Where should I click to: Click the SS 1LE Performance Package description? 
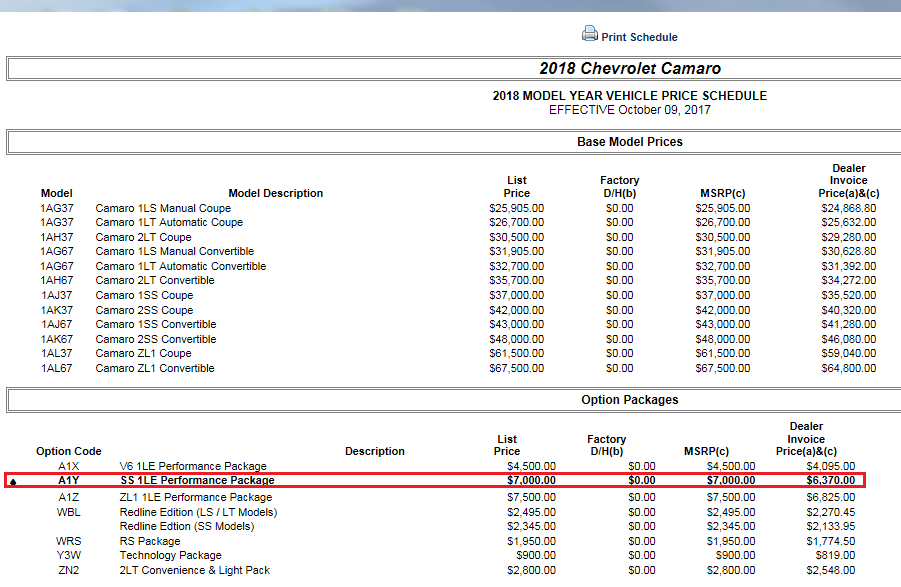pos(197,481)
